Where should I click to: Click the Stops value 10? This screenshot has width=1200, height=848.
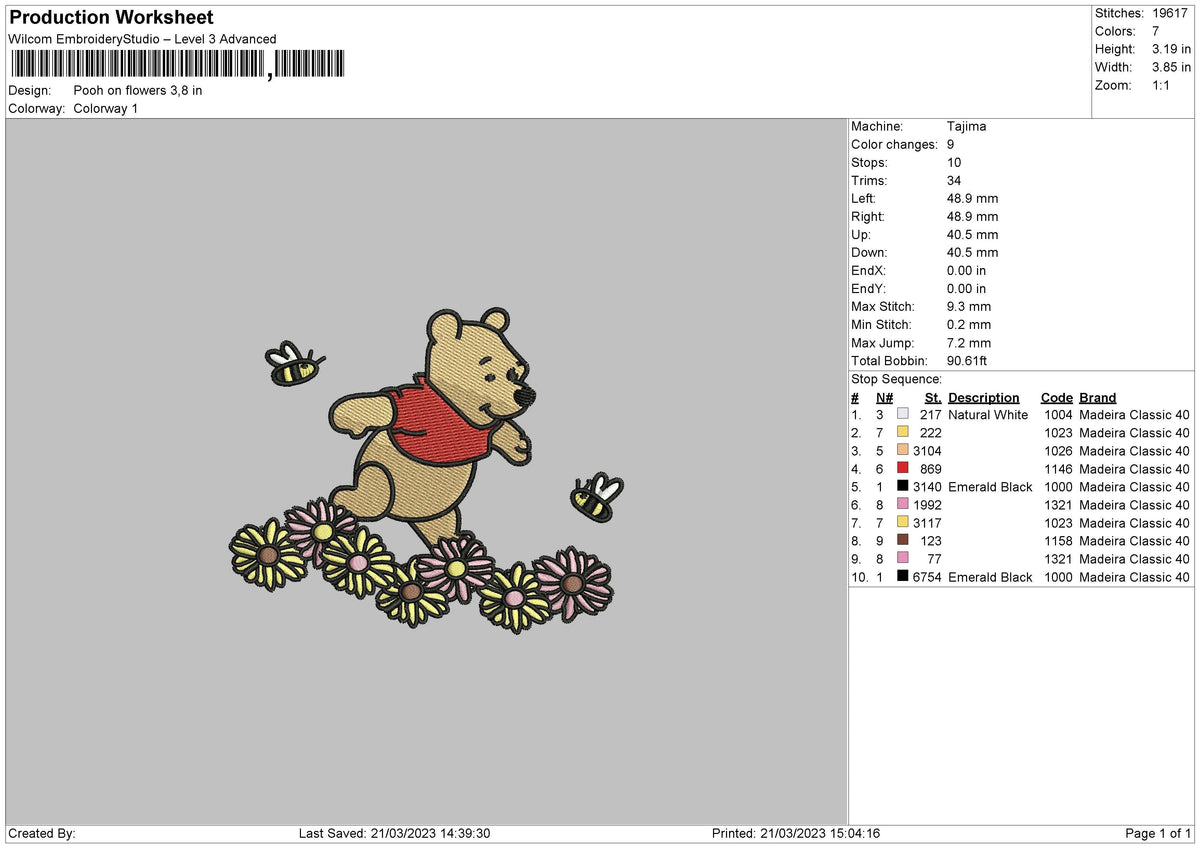[x=954, y=163]
